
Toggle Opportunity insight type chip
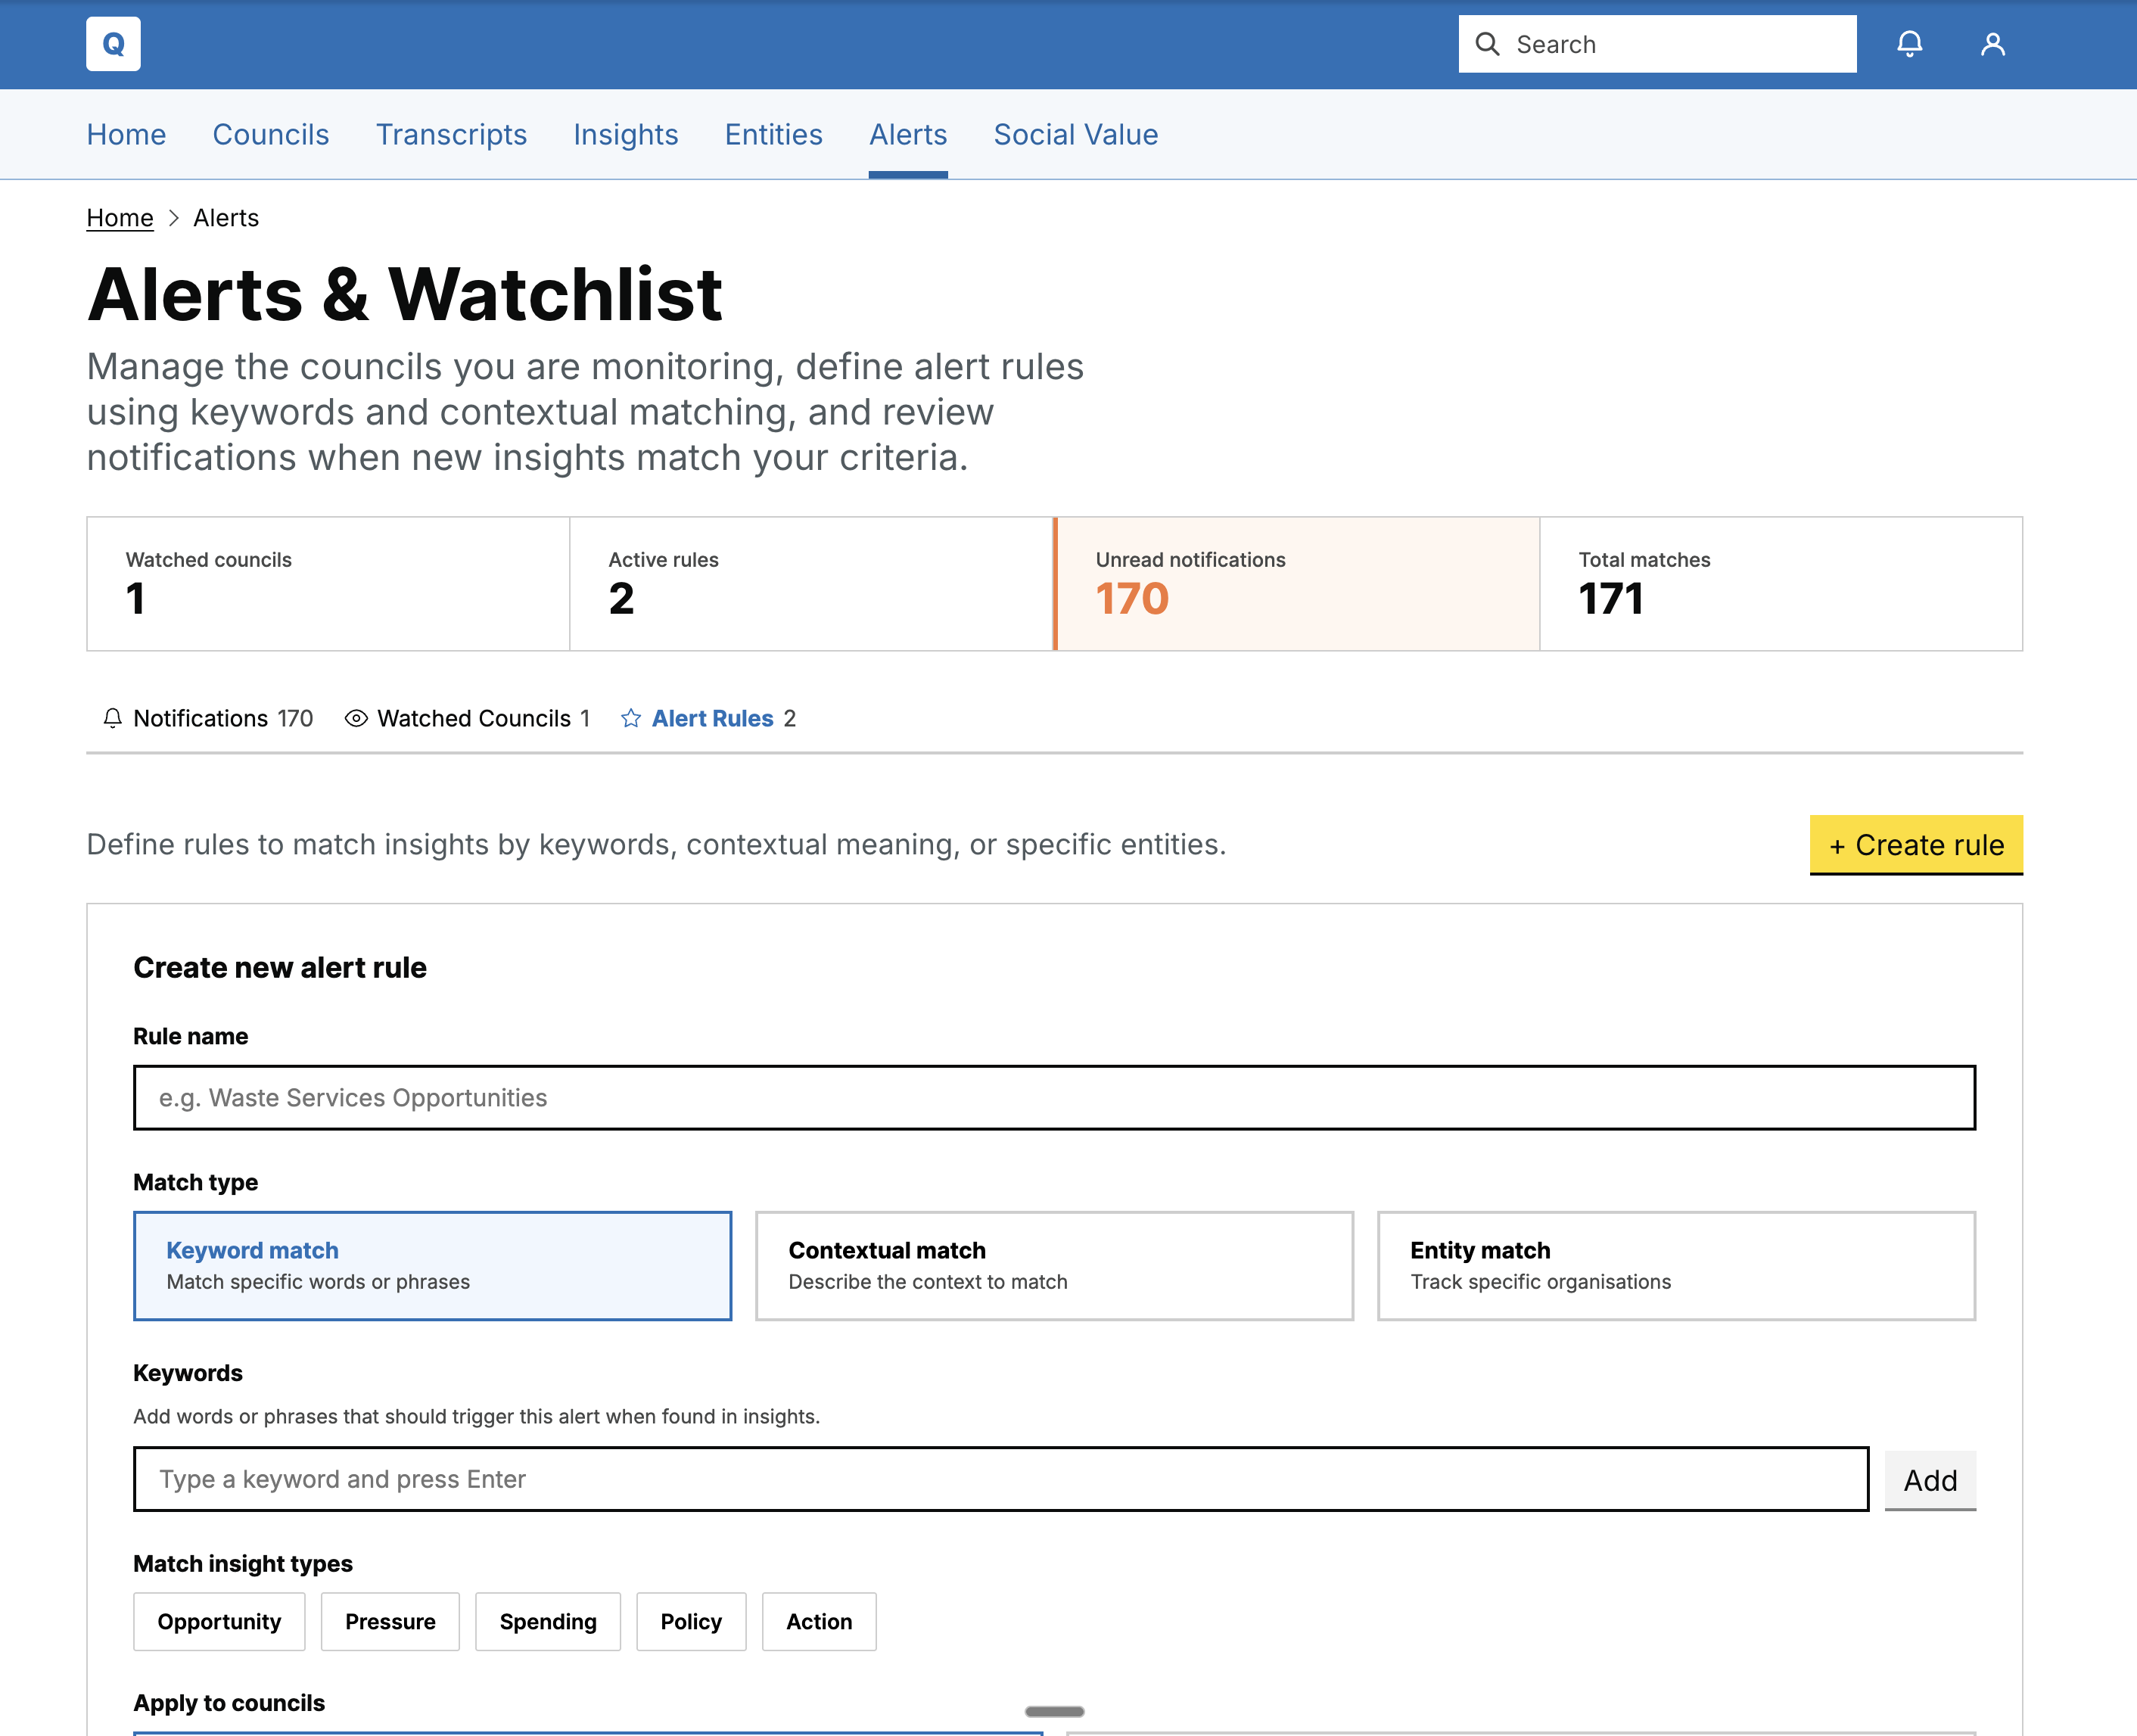point(219,1621)
